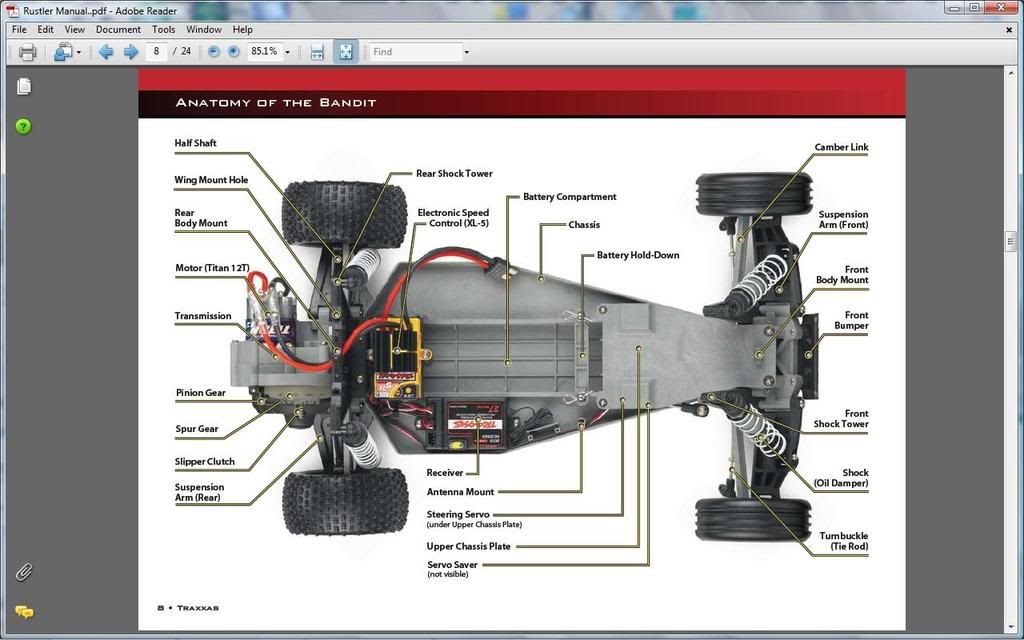Click the 'Receiver' label
The width and height of the screenshot is (1024, 640).
[x=445, y=473]
